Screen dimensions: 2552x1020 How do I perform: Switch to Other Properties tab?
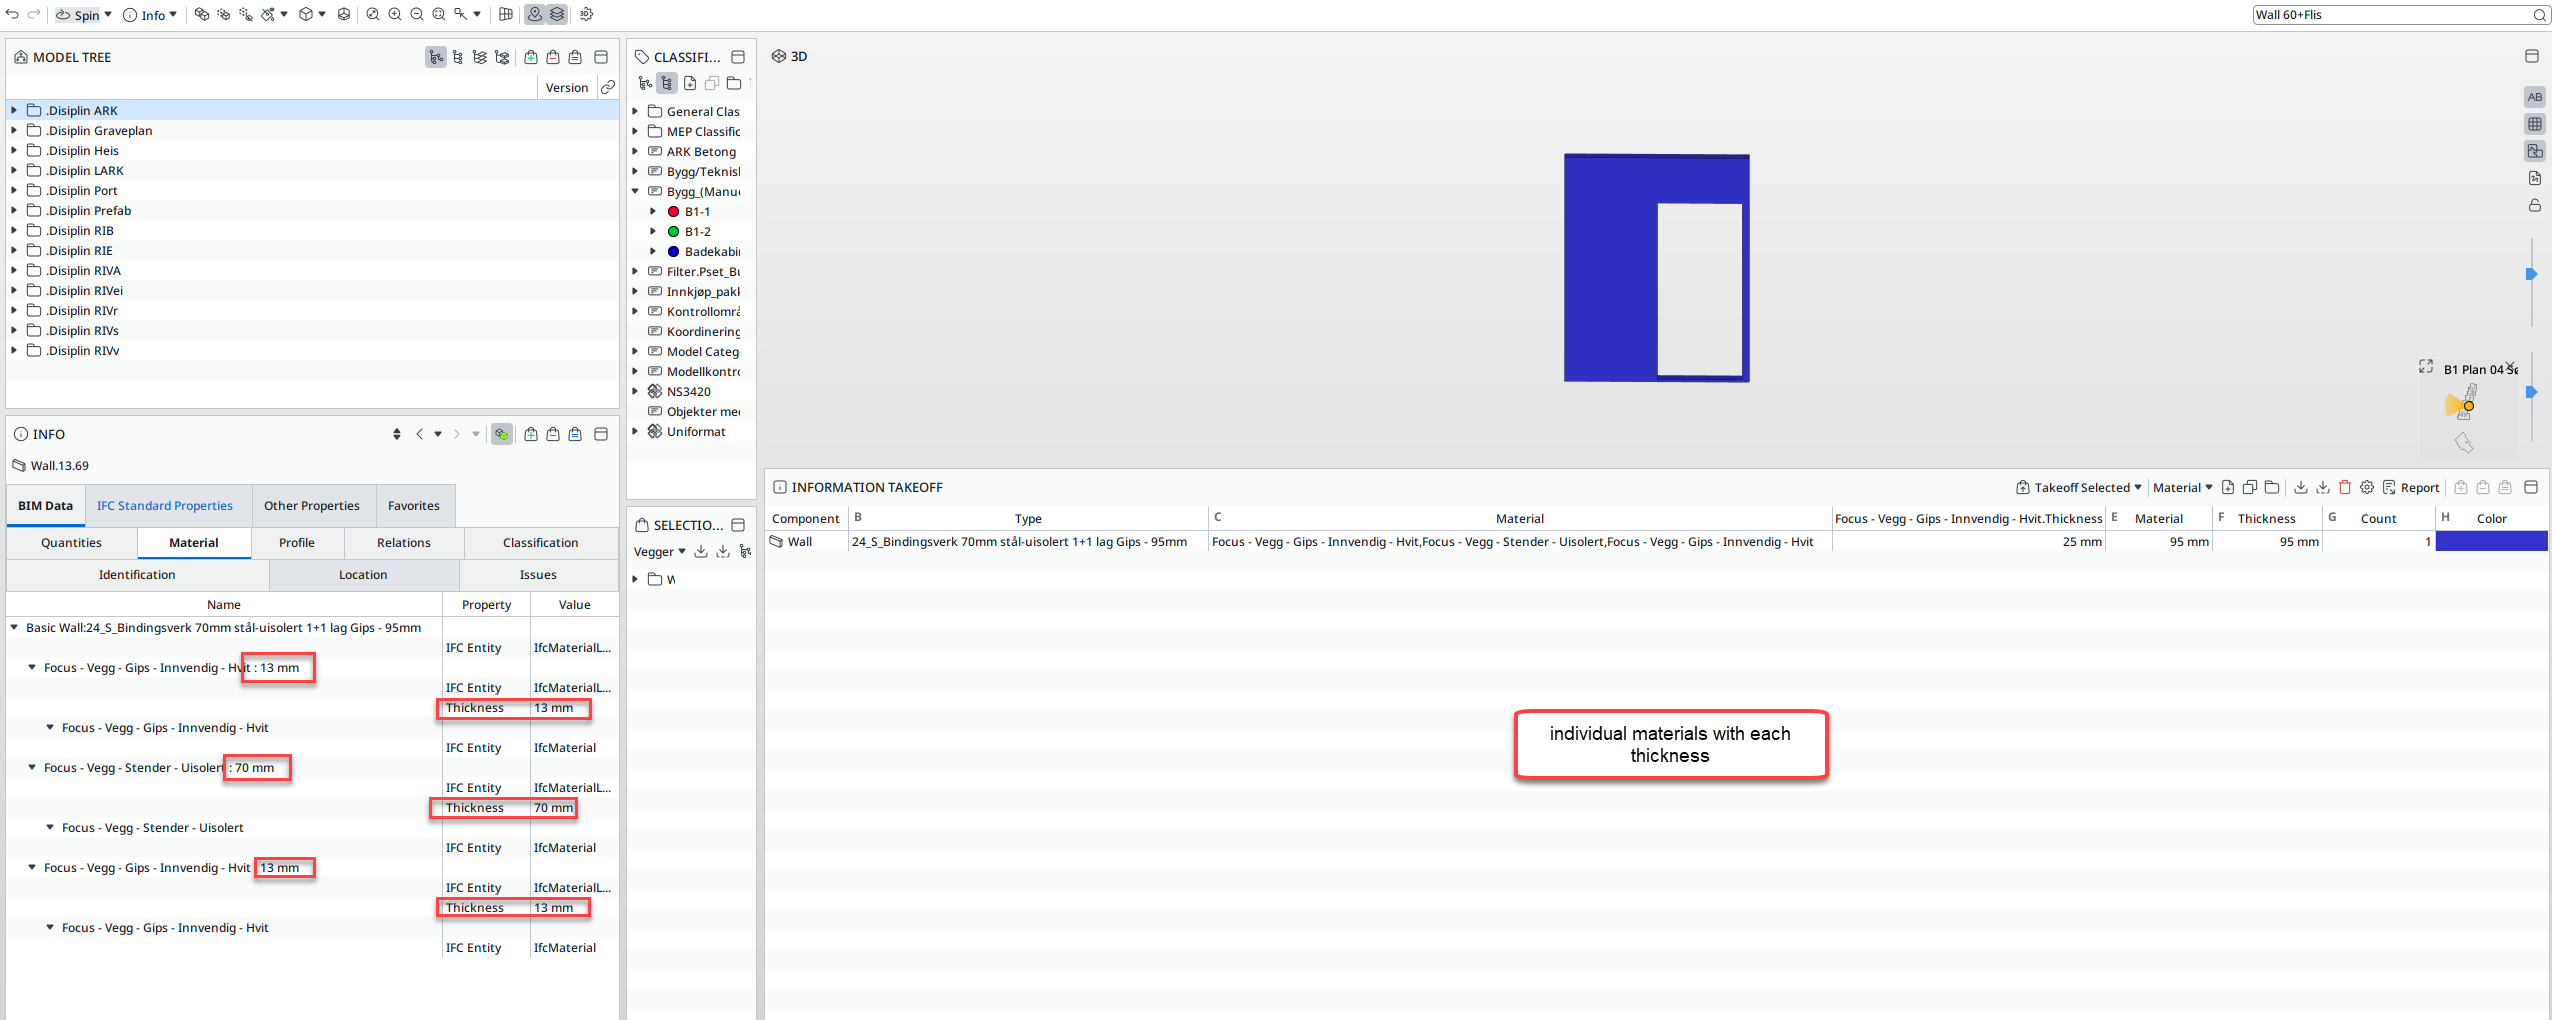[312, 505]
